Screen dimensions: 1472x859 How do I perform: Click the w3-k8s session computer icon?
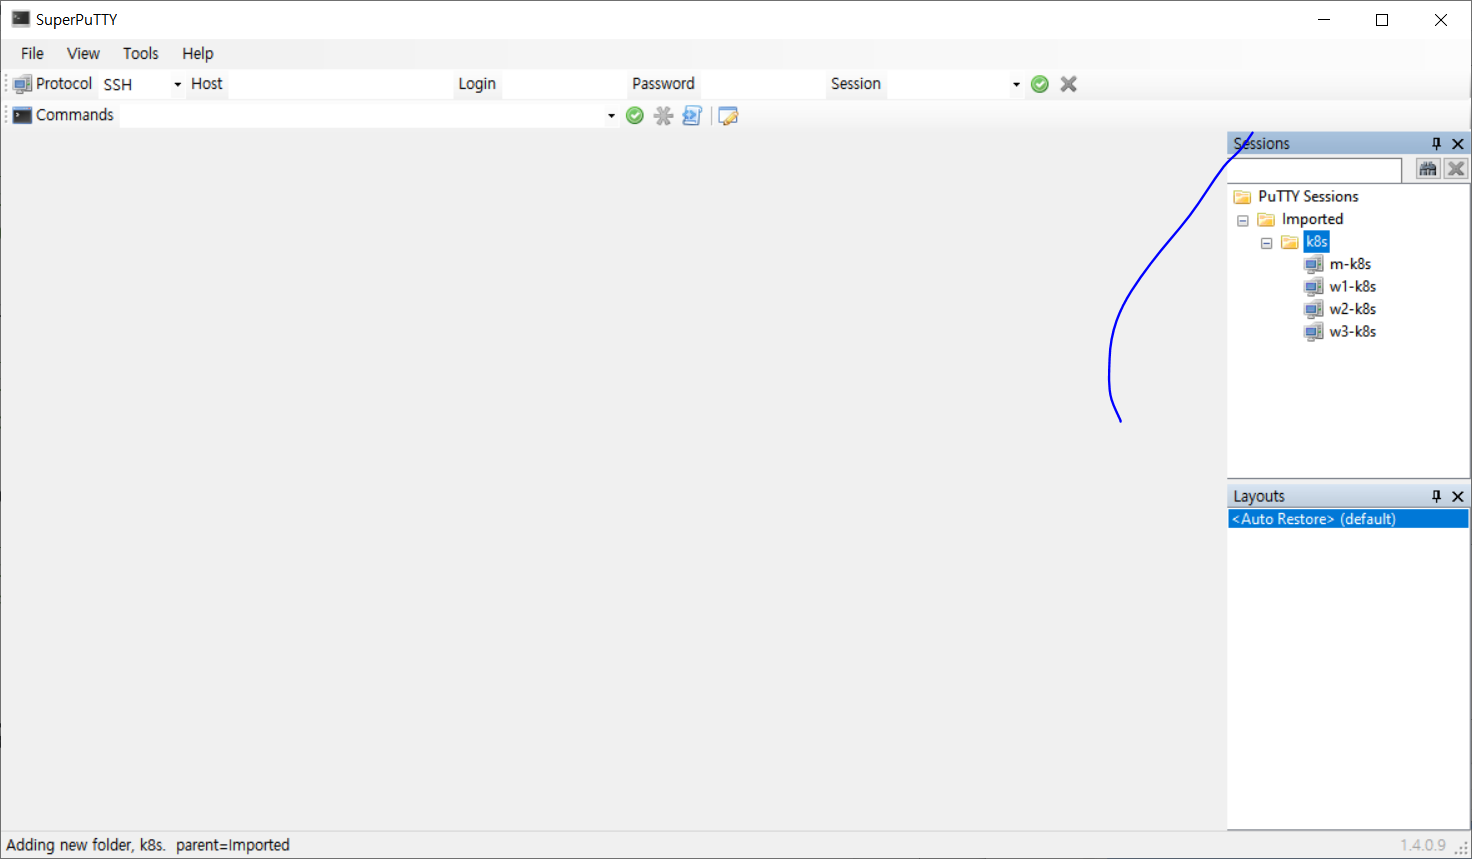(1313, 331)
